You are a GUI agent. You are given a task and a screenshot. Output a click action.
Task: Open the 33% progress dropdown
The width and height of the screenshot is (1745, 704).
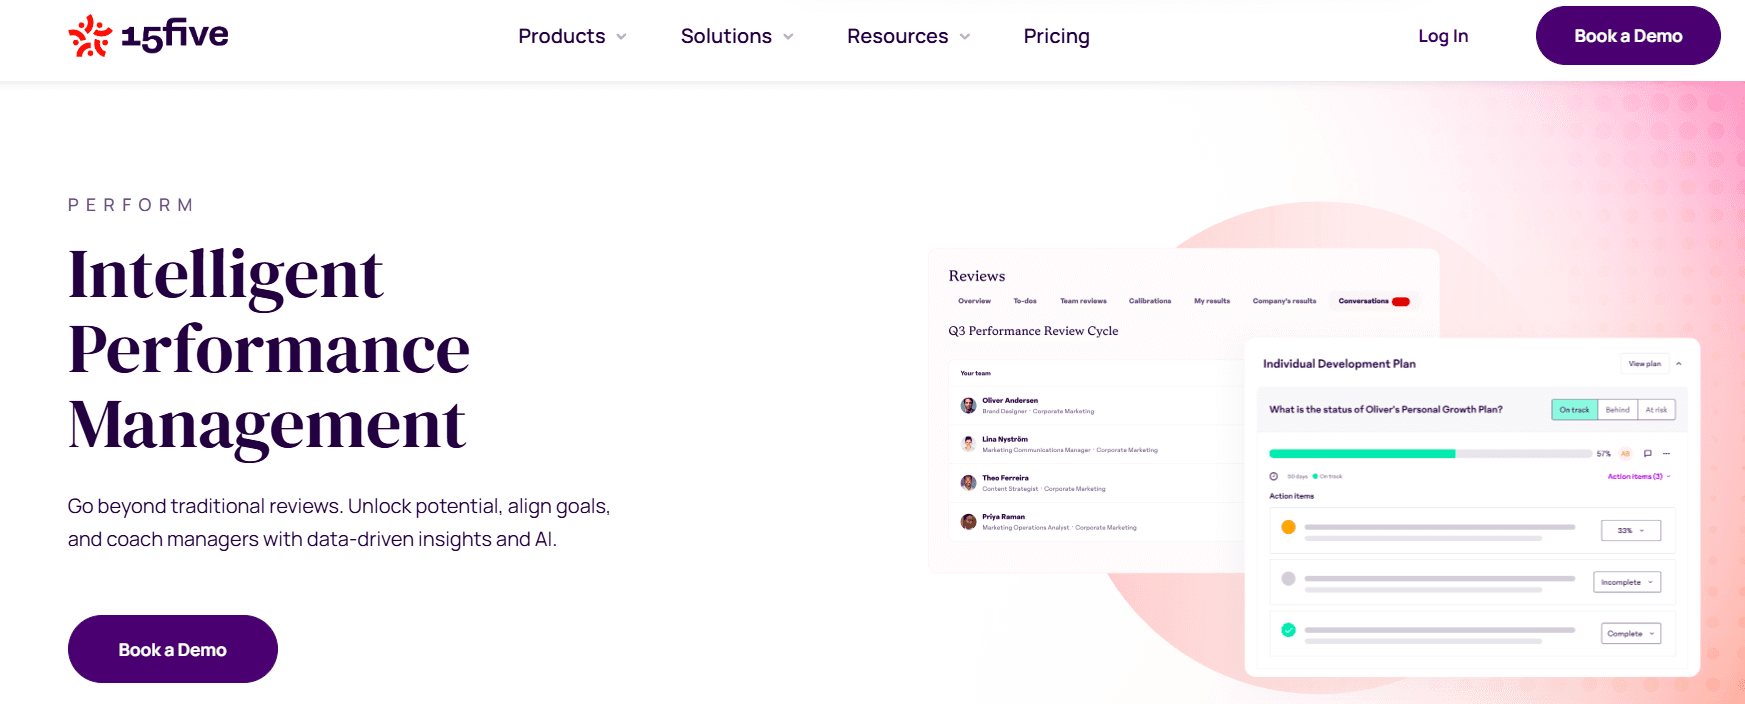pyautogui.click(x=1631, y=531)
